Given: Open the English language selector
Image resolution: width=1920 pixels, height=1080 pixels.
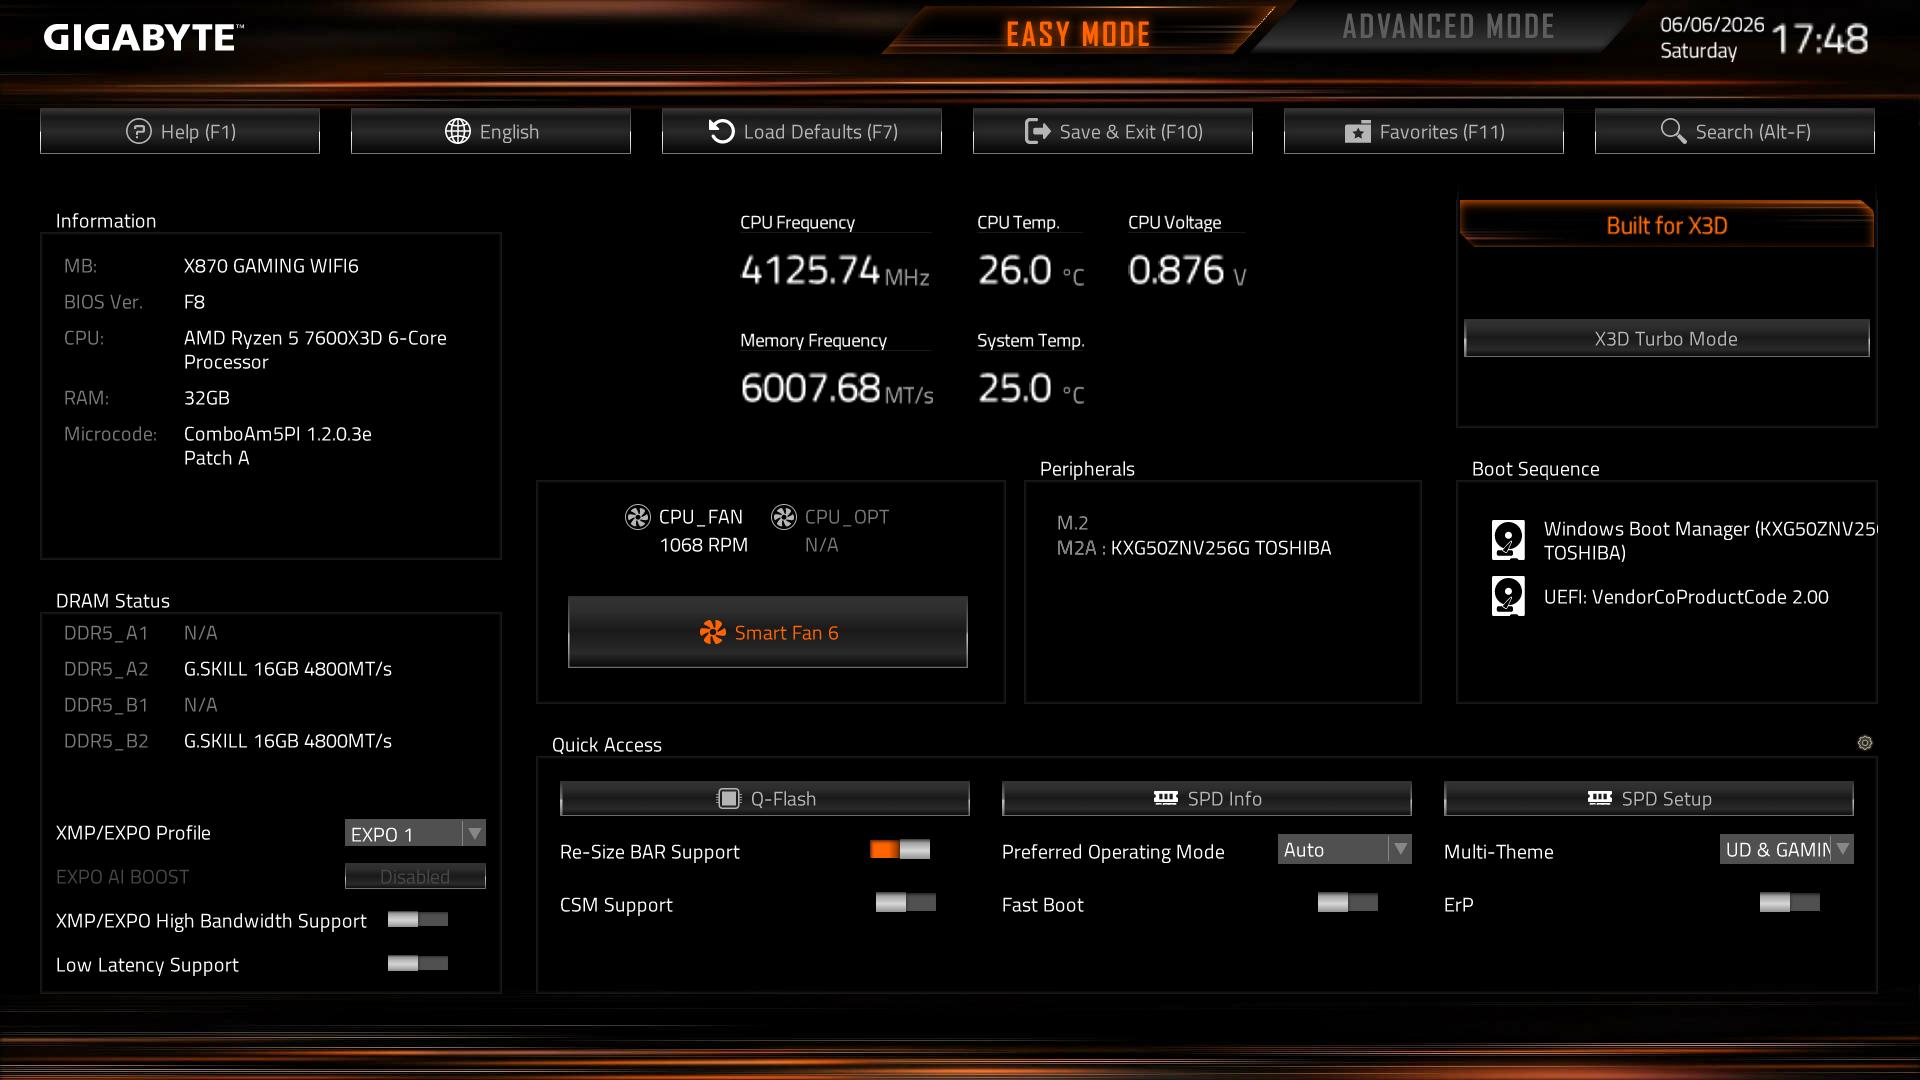Looking at the screenshot, I should click(491, 131).
